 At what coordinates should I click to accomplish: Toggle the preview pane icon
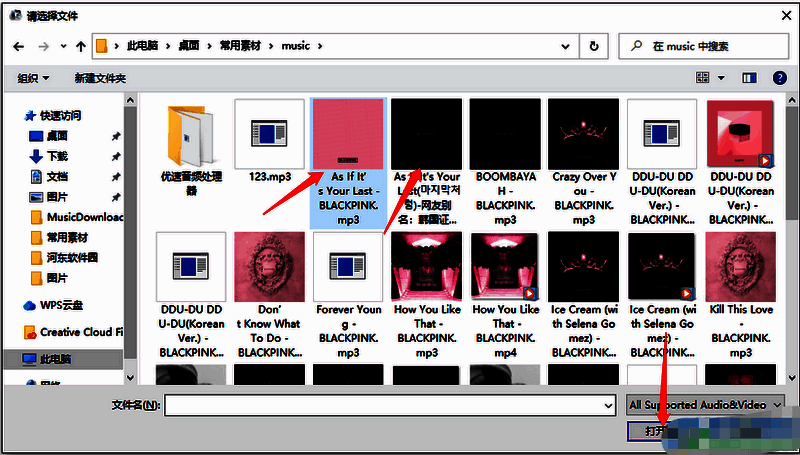pos(749,78)
